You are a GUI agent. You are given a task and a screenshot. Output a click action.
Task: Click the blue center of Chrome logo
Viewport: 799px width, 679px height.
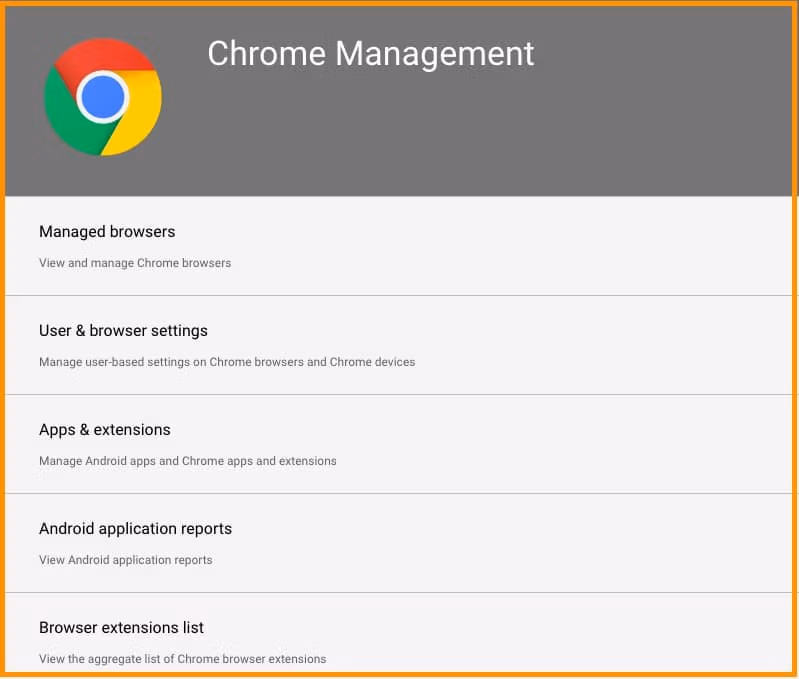tap(102, 98)
